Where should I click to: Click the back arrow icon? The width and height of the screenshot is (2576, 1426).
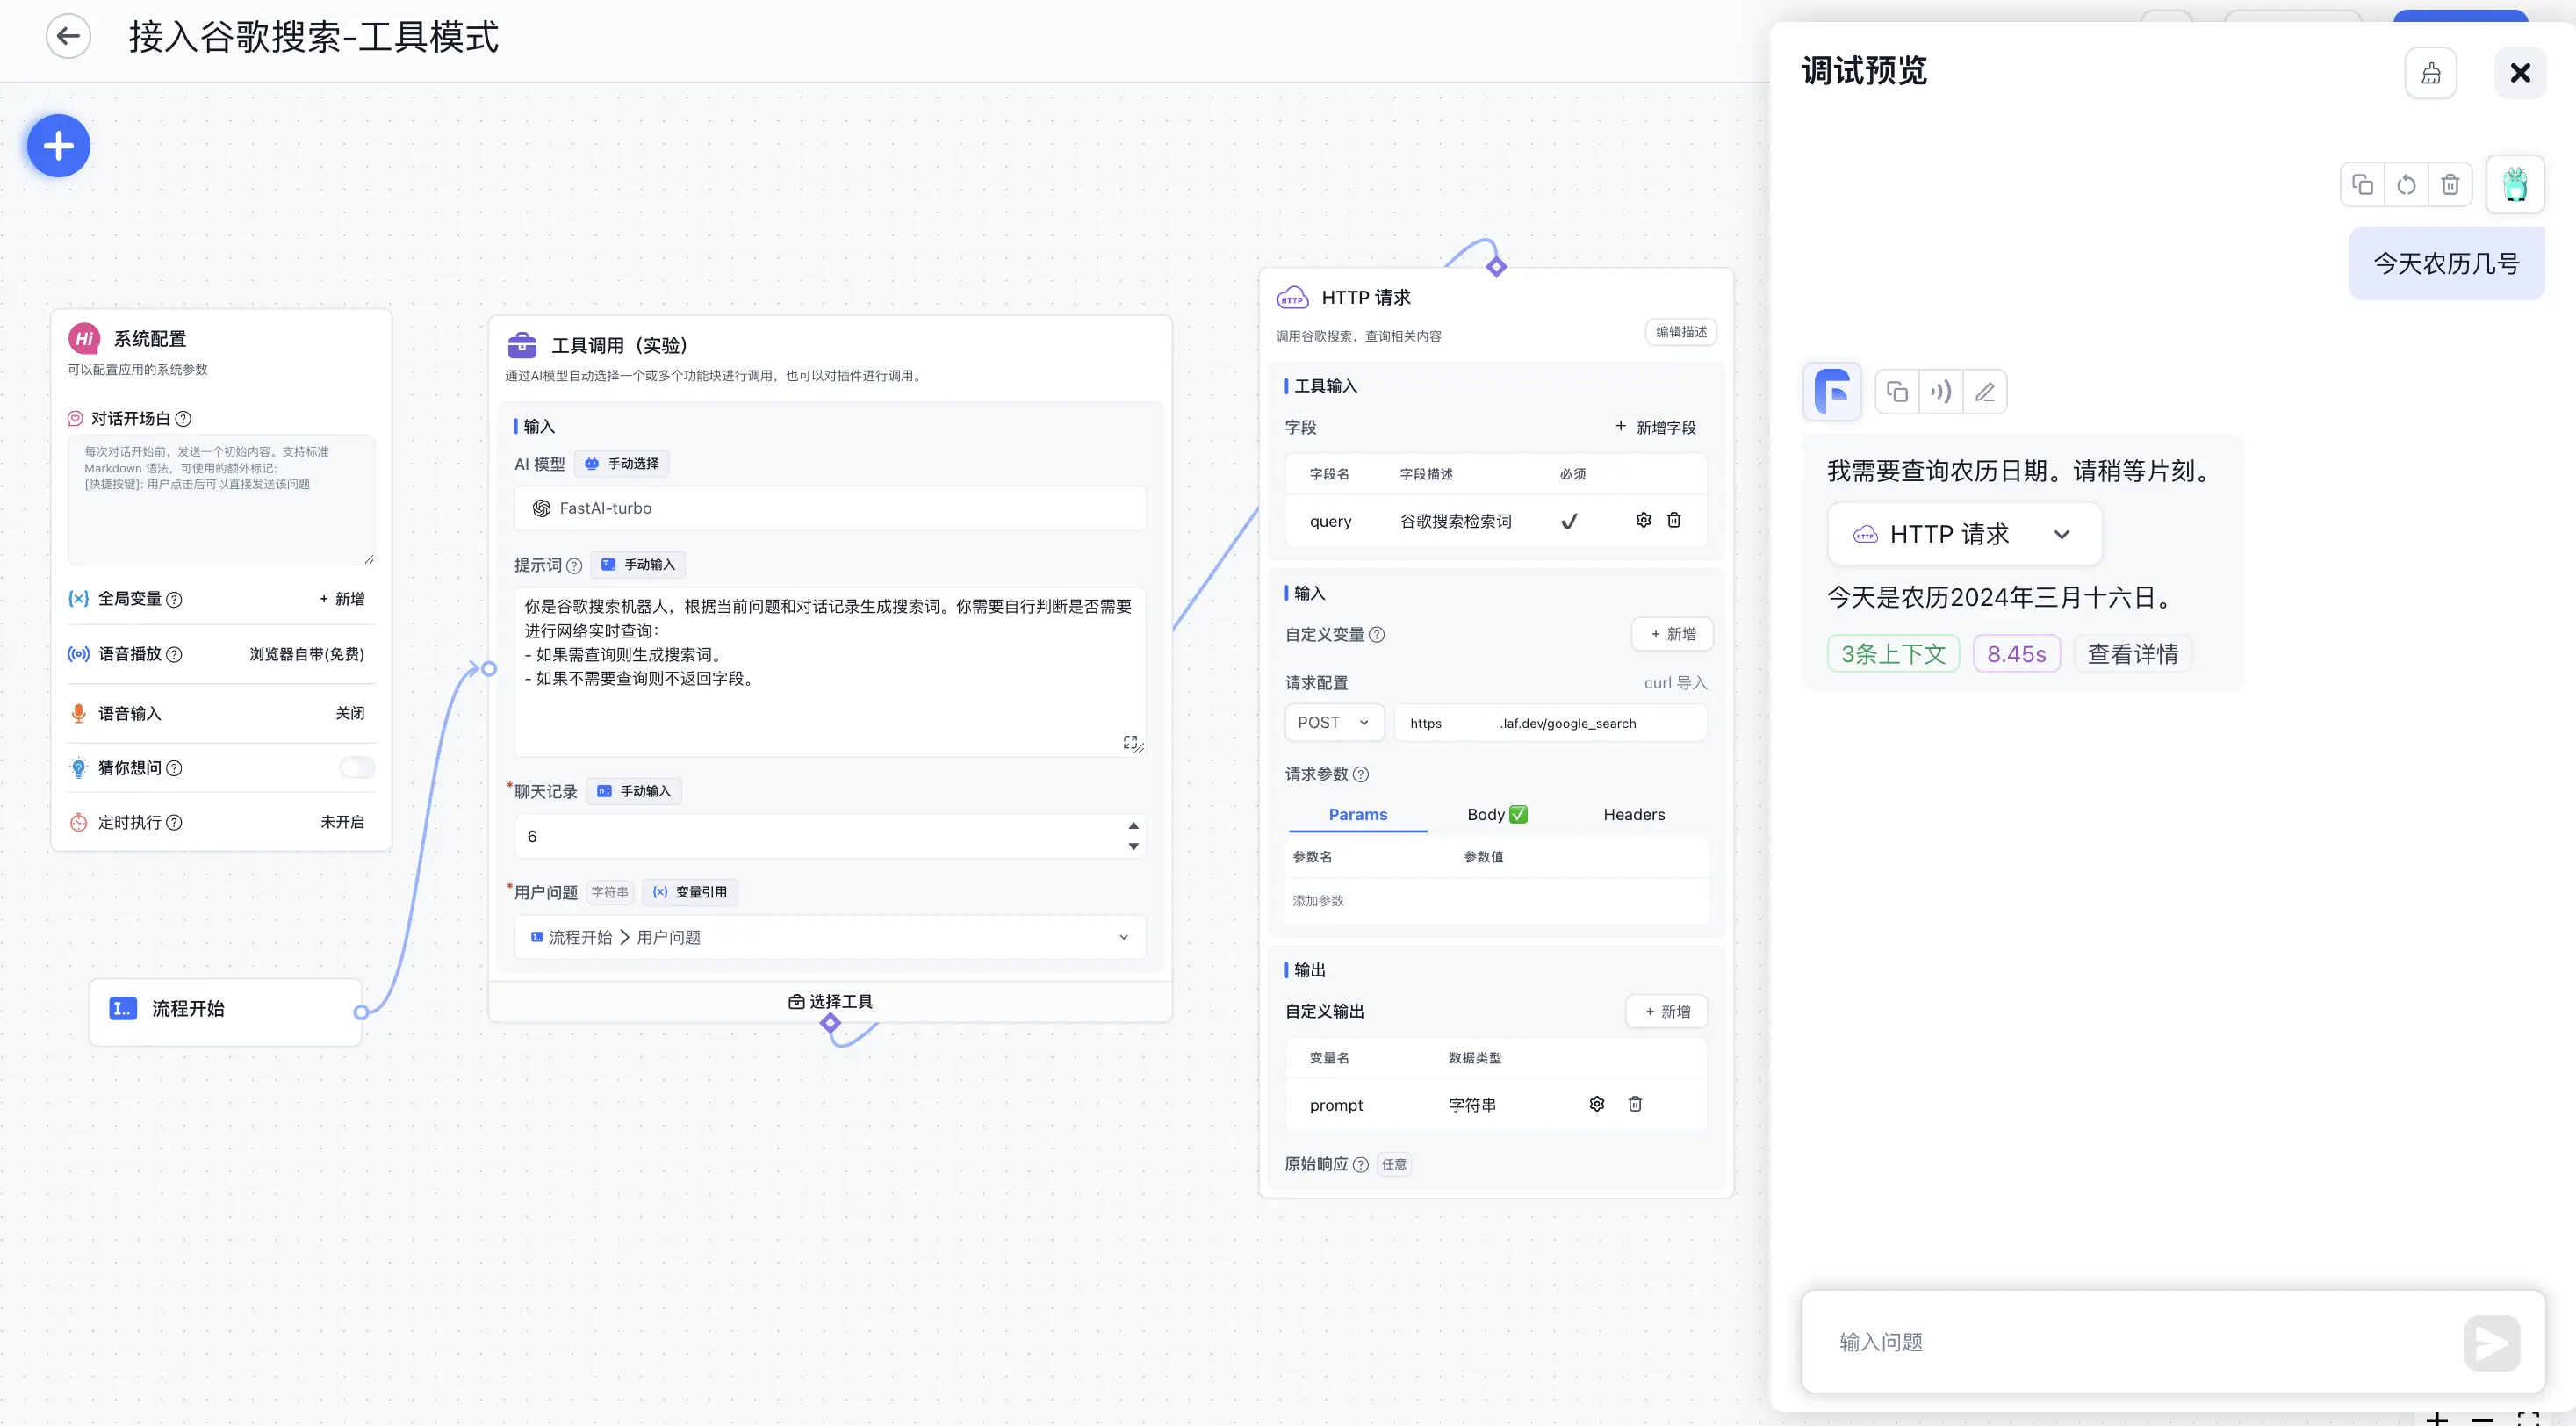(68, 37)
